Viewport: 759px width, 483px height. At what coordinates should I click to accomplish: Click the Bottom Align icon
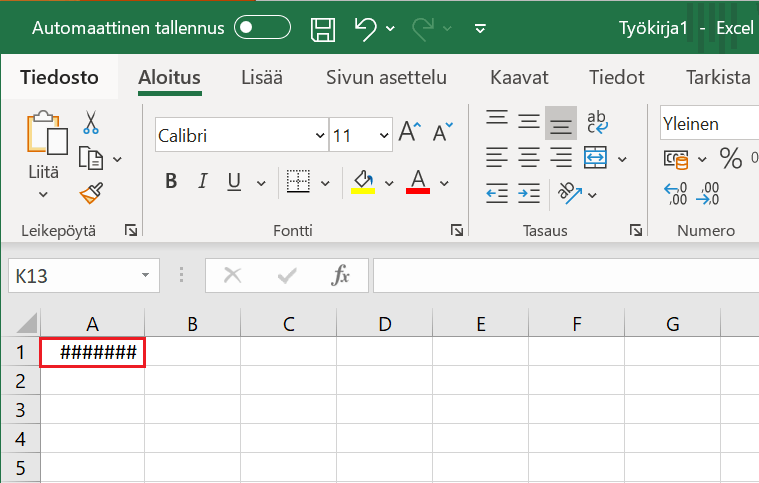coord(561,123)
